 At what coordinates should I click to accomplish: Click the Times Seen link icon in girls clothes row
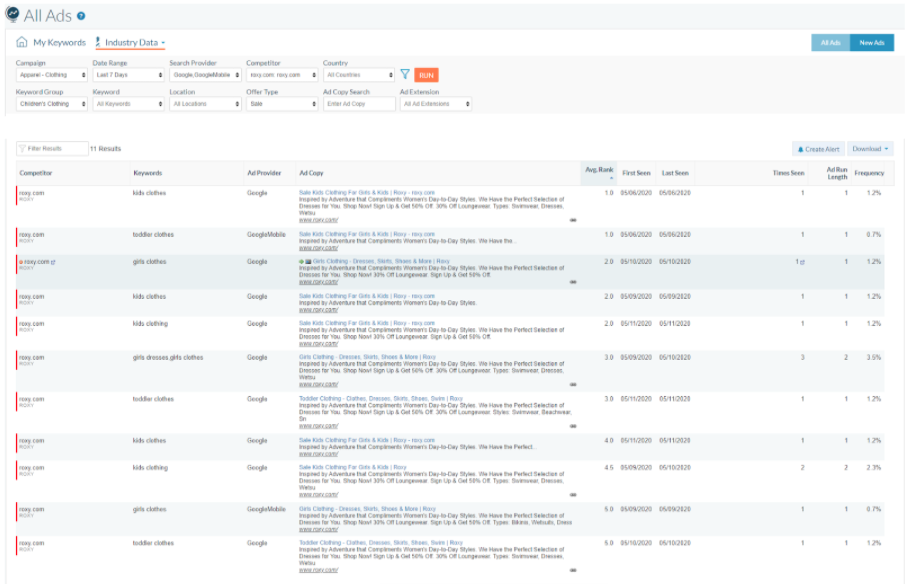(x=802, y=262)
